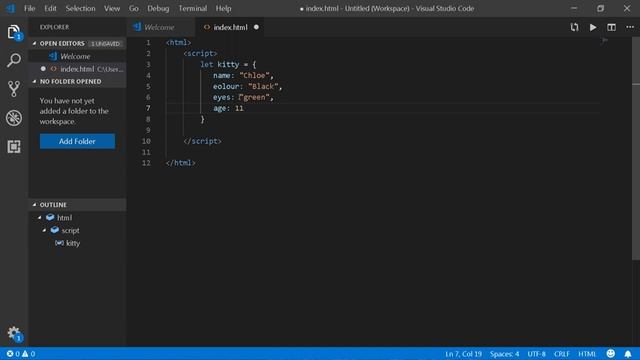Open the Terminal menu
Screen dimensions: 640x360
[192, 8]
